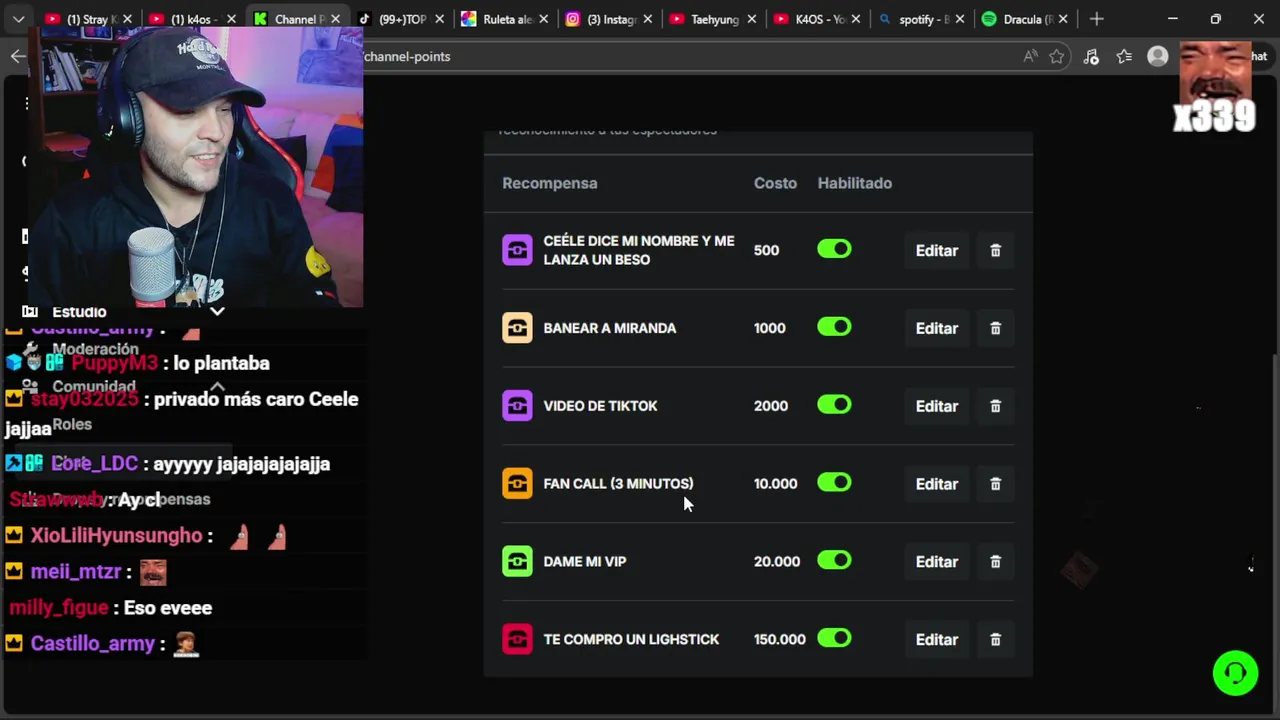Click the Costo column header
This screenshot has width=1280, height=720.
coord(775,183)
